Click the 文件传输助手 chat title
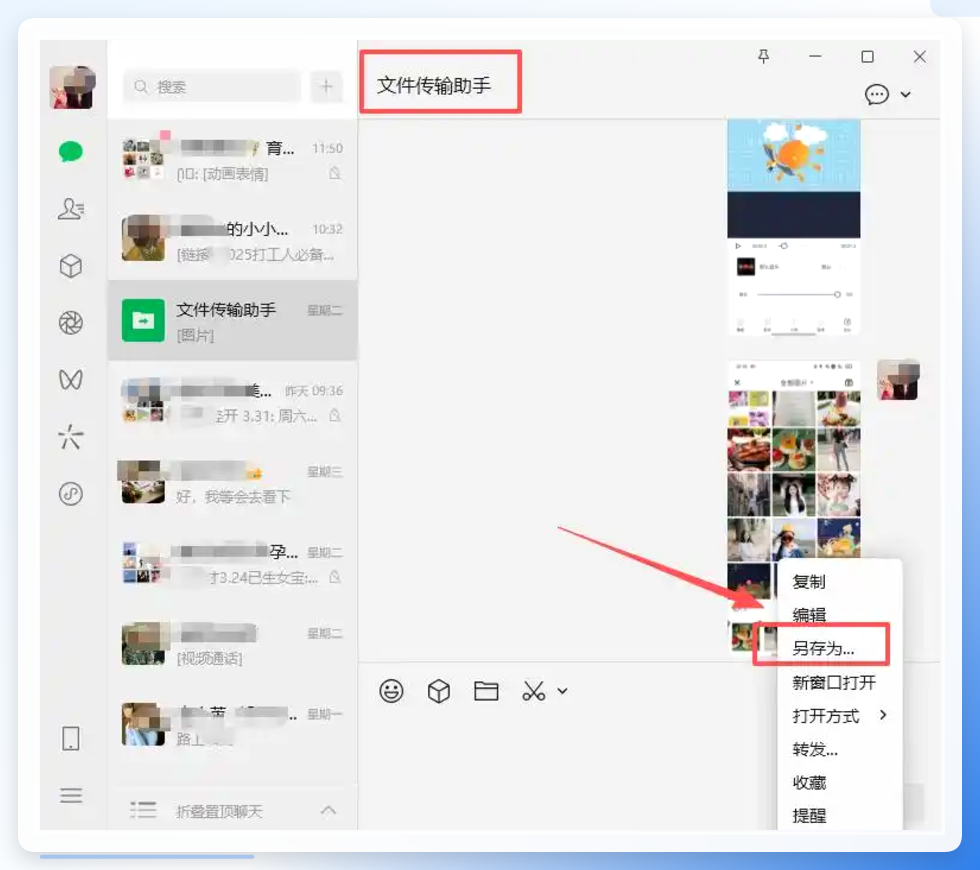 (x=434, y=85)
